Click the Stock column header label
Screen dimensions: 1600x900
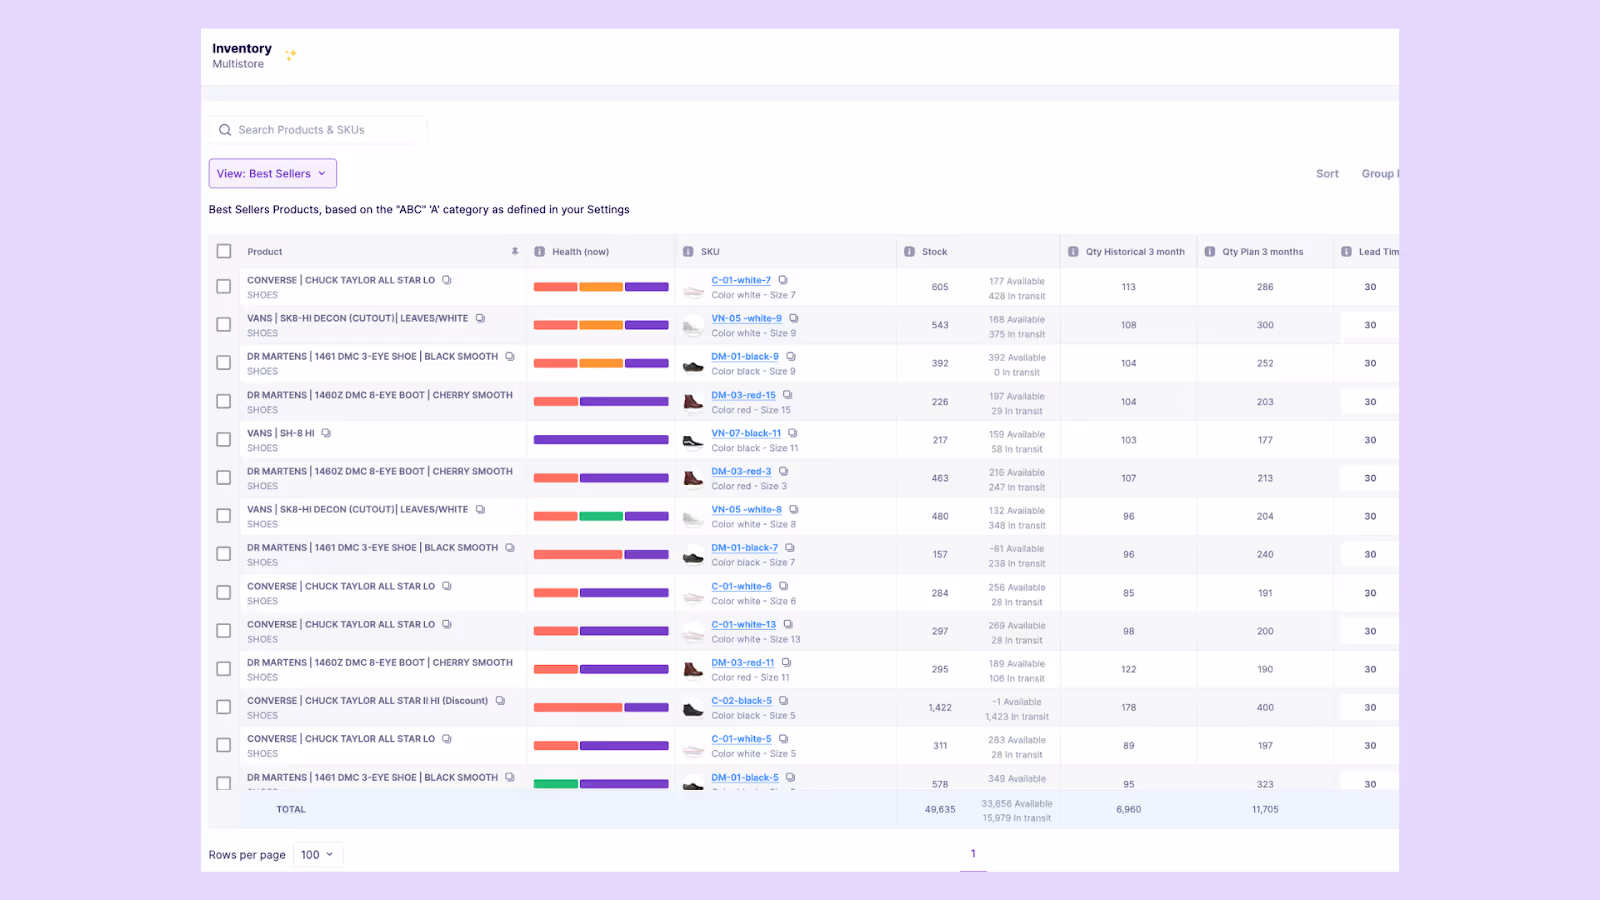[935, 252]
